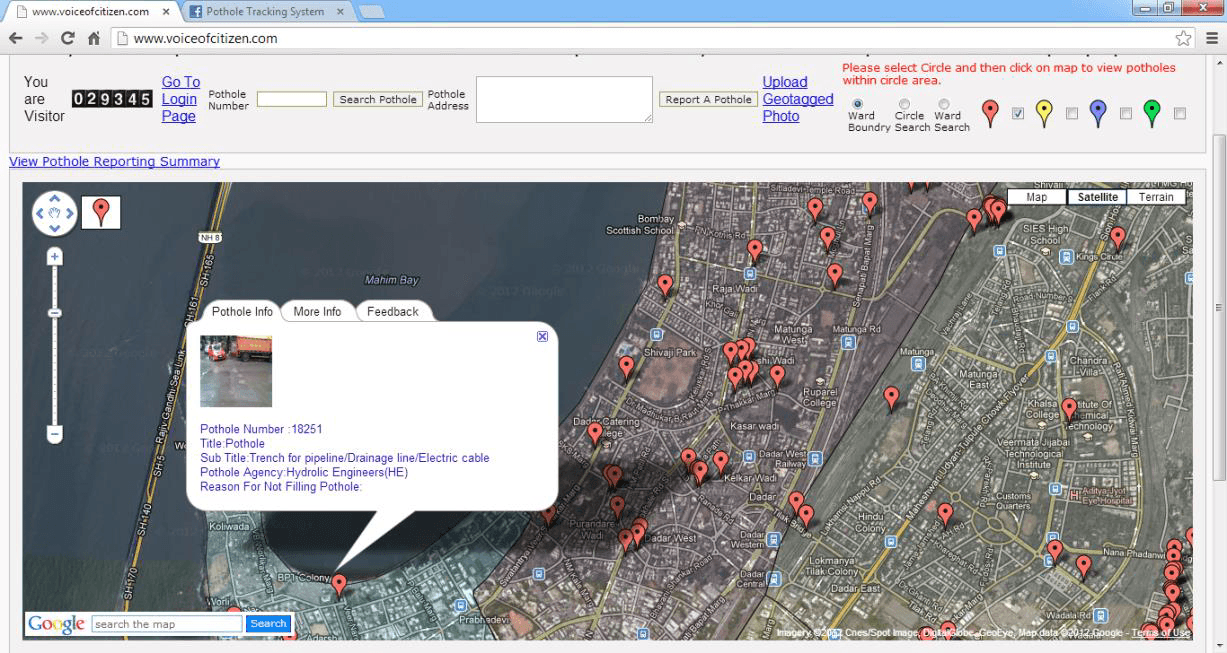The height and width of the screenshot is (653, 1227).
Task: Open Chrome menu icon
Action: click(x=1211, y=38)
